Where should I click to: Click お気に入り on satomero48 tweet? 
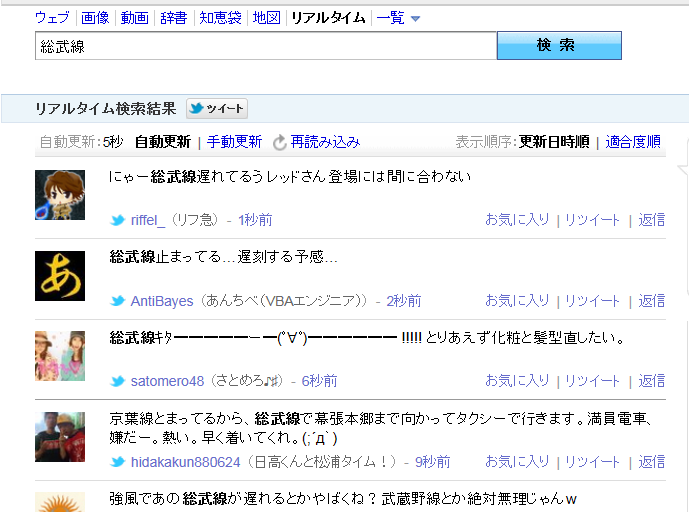[517, 381]
